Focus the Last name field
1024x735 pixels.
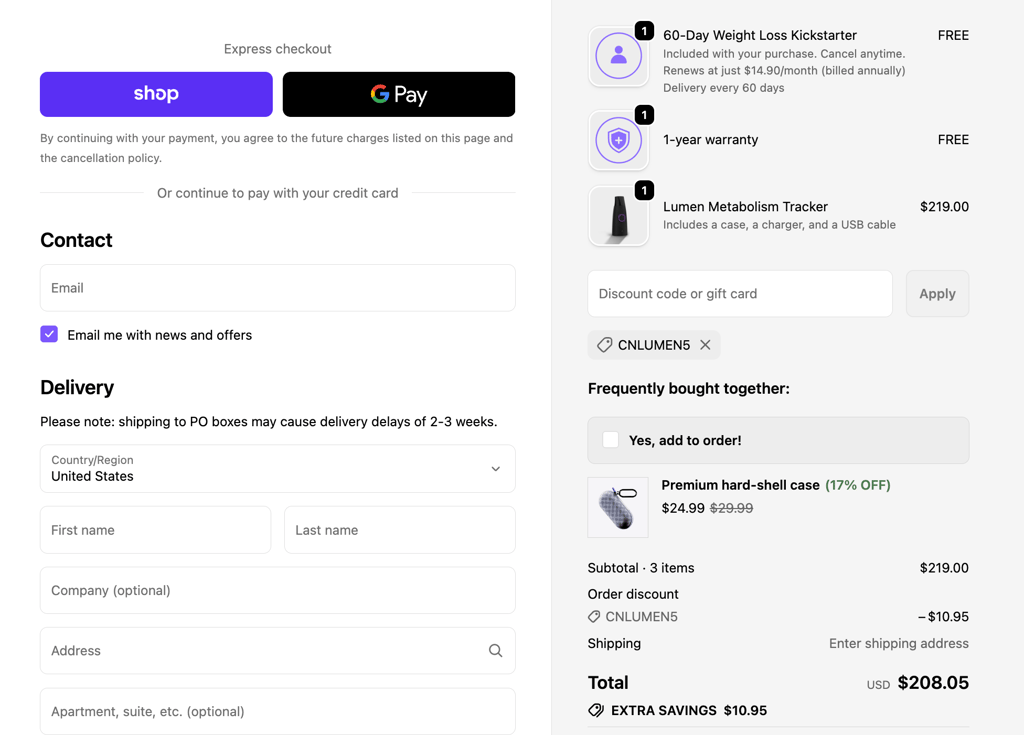point(400,530)
